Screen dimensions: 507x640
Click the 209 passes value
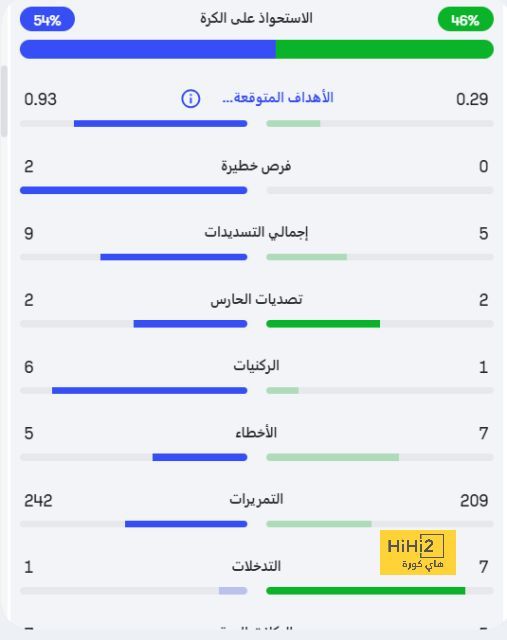(474, 500)
